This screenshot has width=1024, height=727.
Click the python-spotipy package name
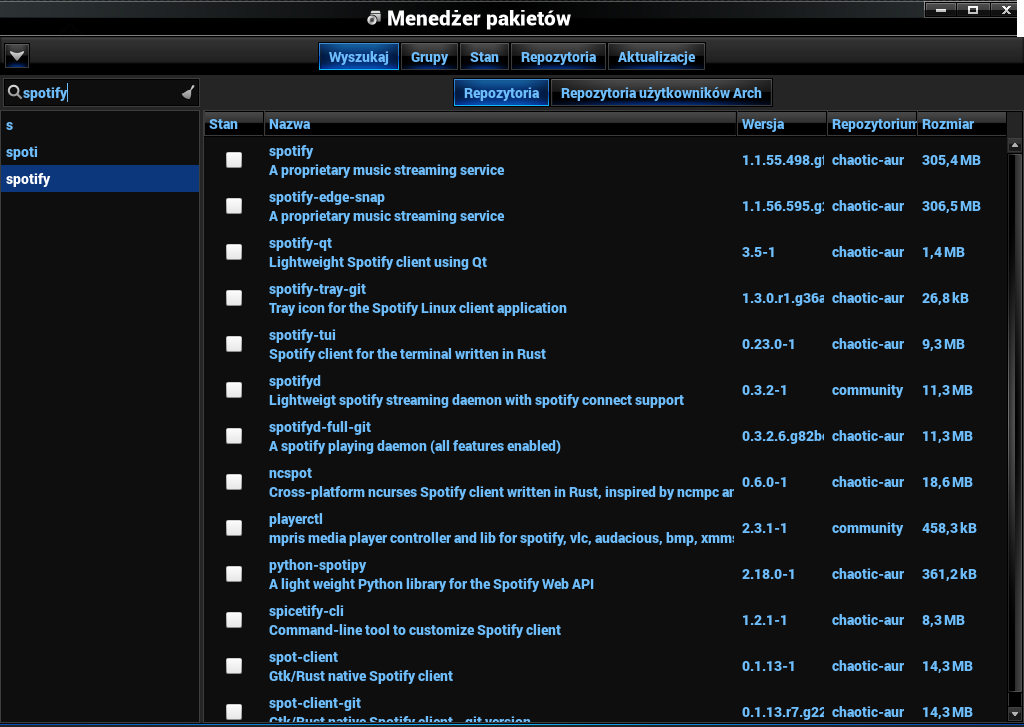(x=317, y=565)
